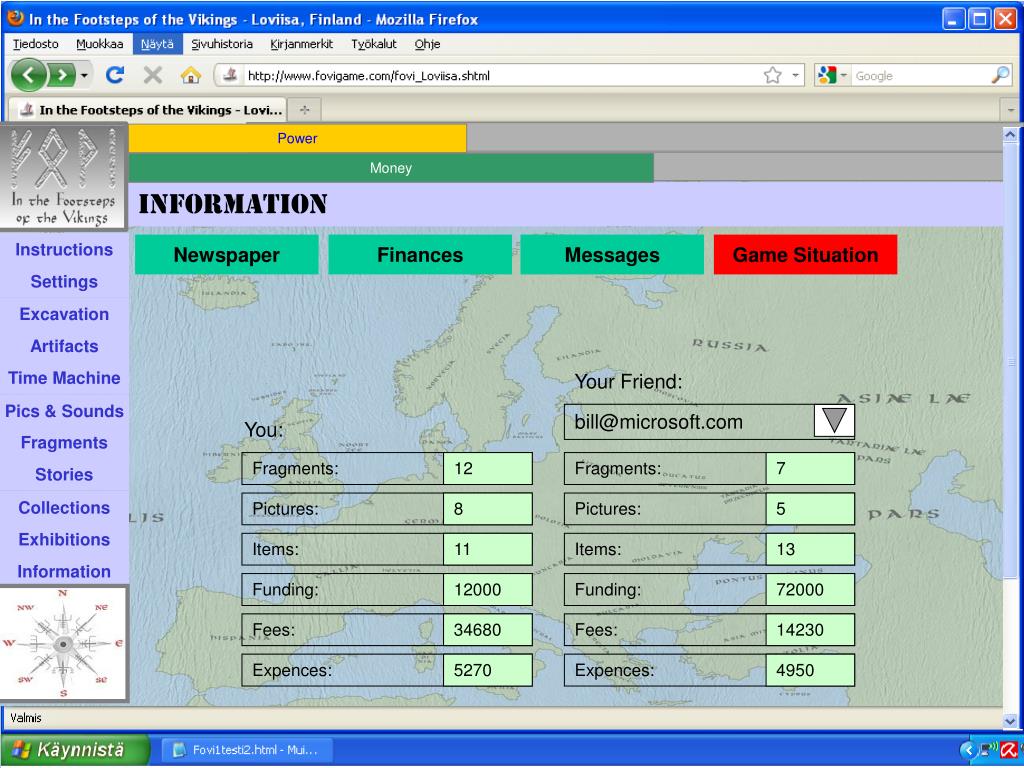Click your Funding value 12000

[x=487, y=590]
